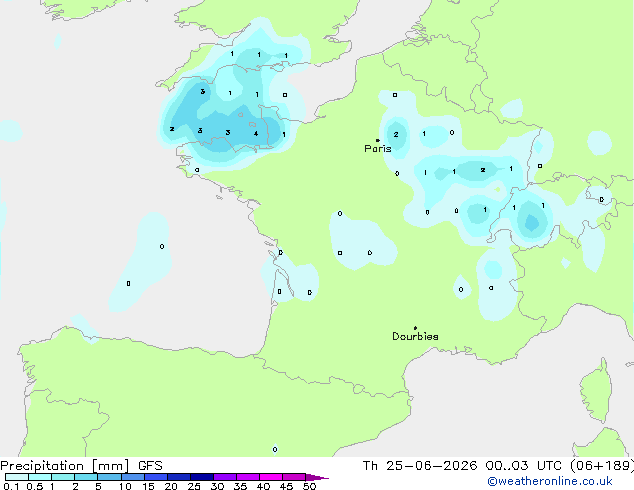The height and width of the screenshot is (490, 634).
Task: Select the 15–20 mm legend color swatch
Action: 155,477
